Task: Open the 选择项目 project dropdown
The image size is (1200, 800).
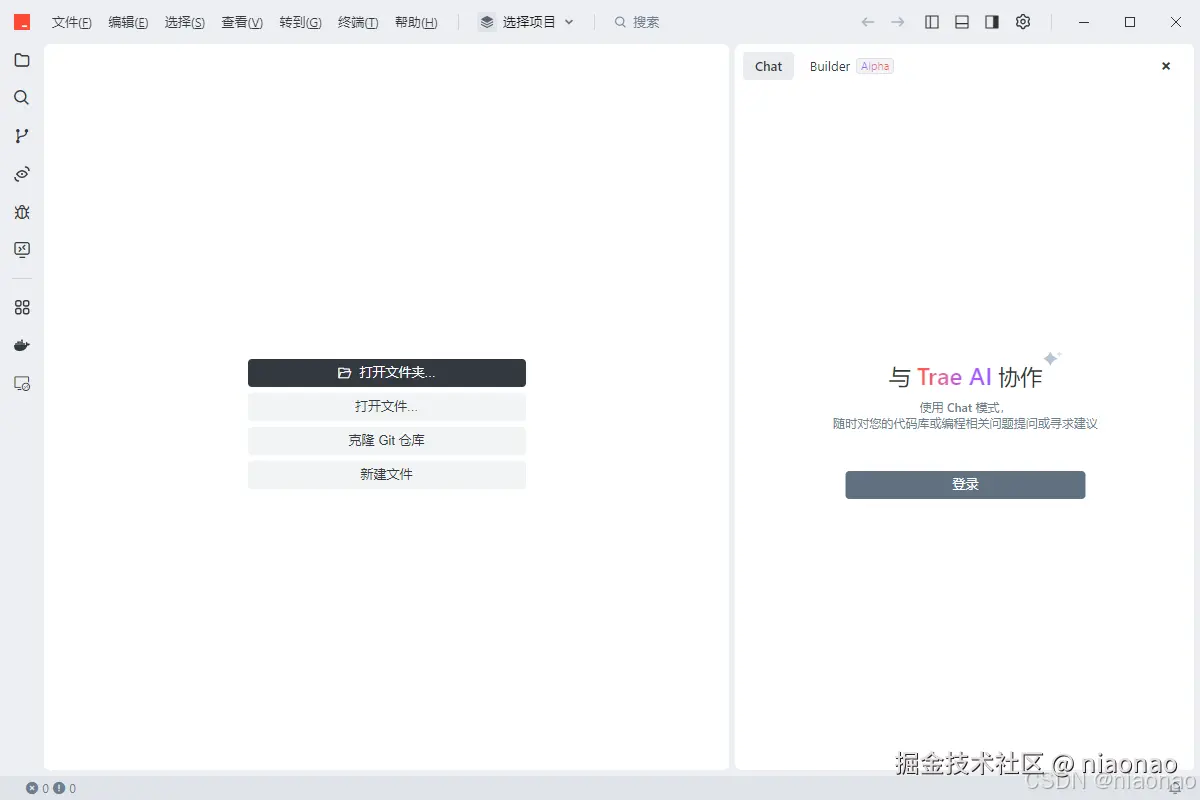Action: coord(525,21)
